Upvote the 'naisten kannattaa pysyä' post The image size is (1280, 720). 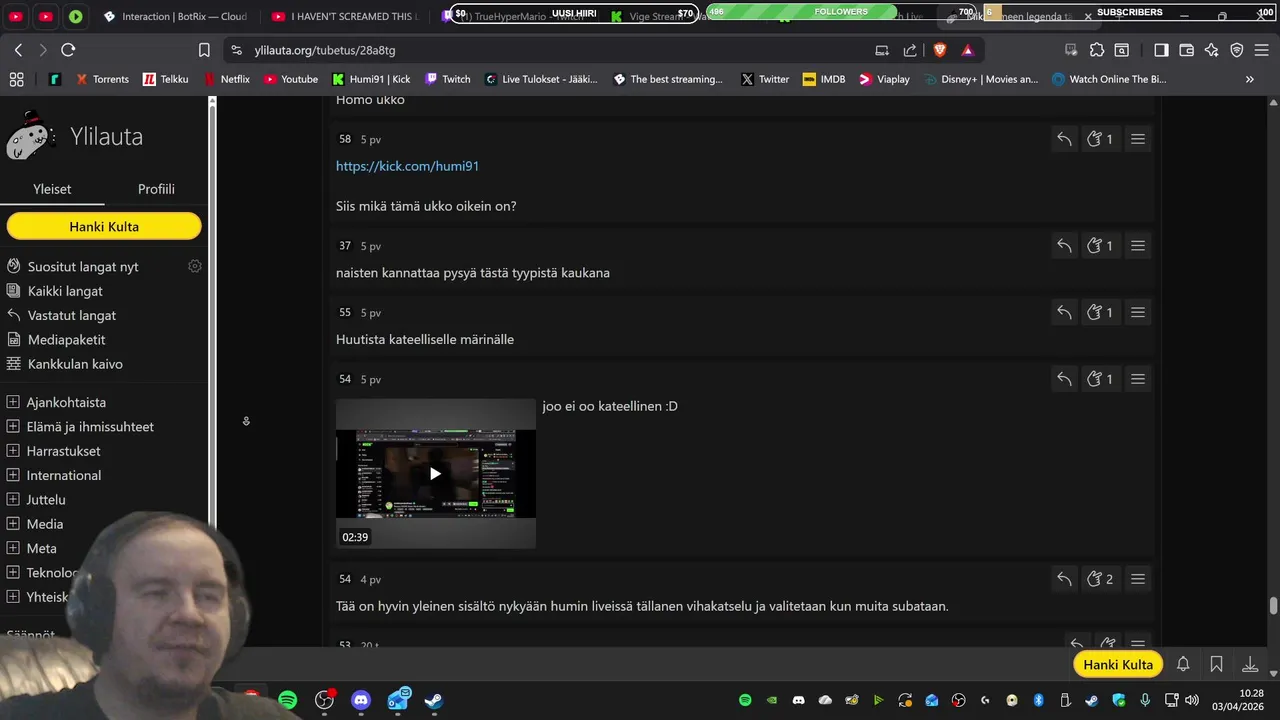click(1100, 246)
